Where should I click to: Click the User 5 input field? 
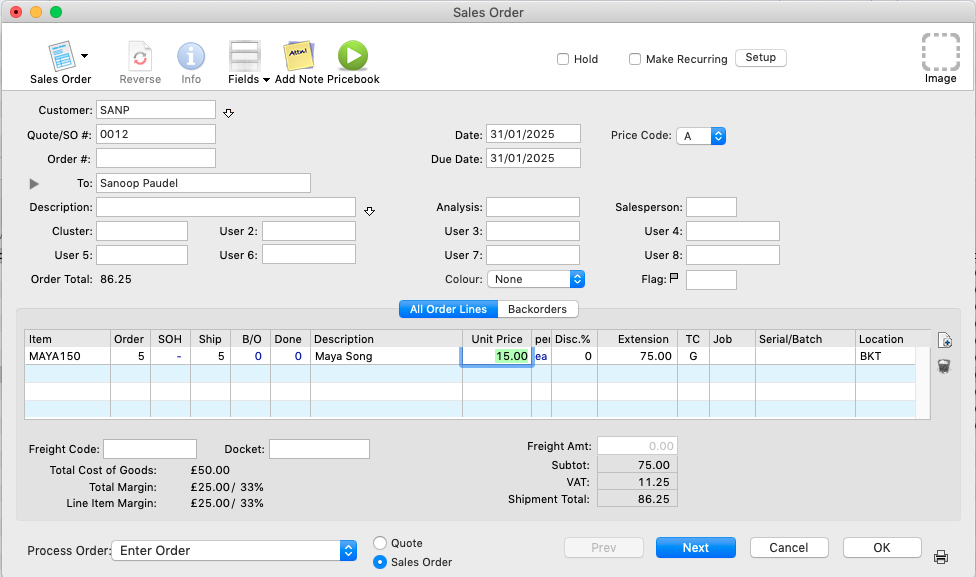tap(142, 255)
